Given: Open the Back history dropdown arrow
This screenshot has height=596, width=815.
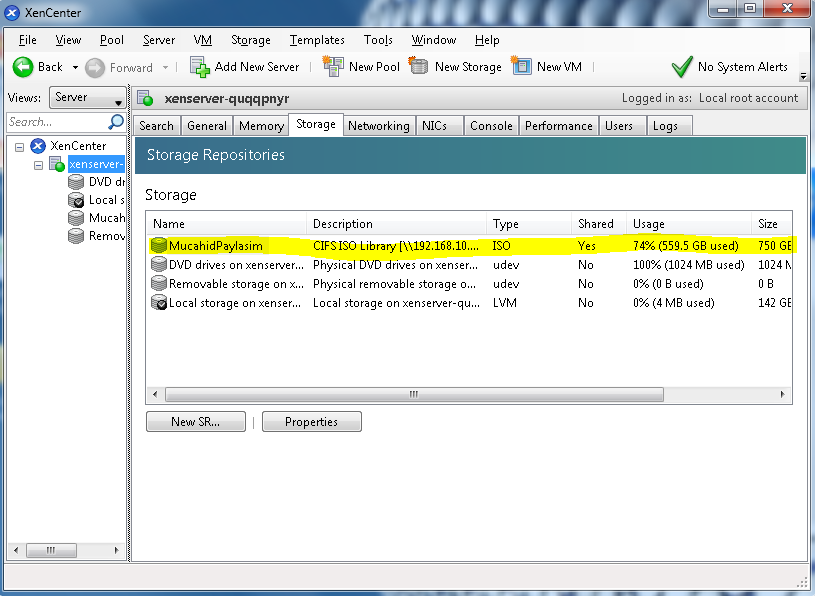Looking at the screenshot, I should (75, 68).
